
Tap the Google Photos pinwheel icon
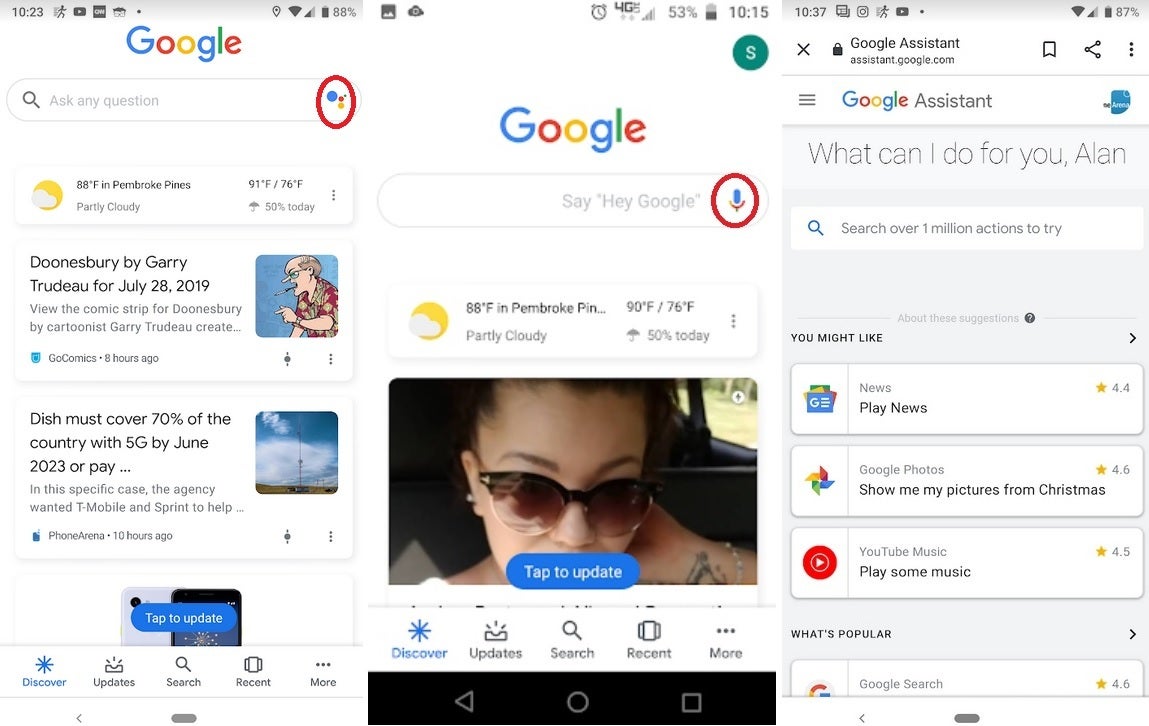819,481
